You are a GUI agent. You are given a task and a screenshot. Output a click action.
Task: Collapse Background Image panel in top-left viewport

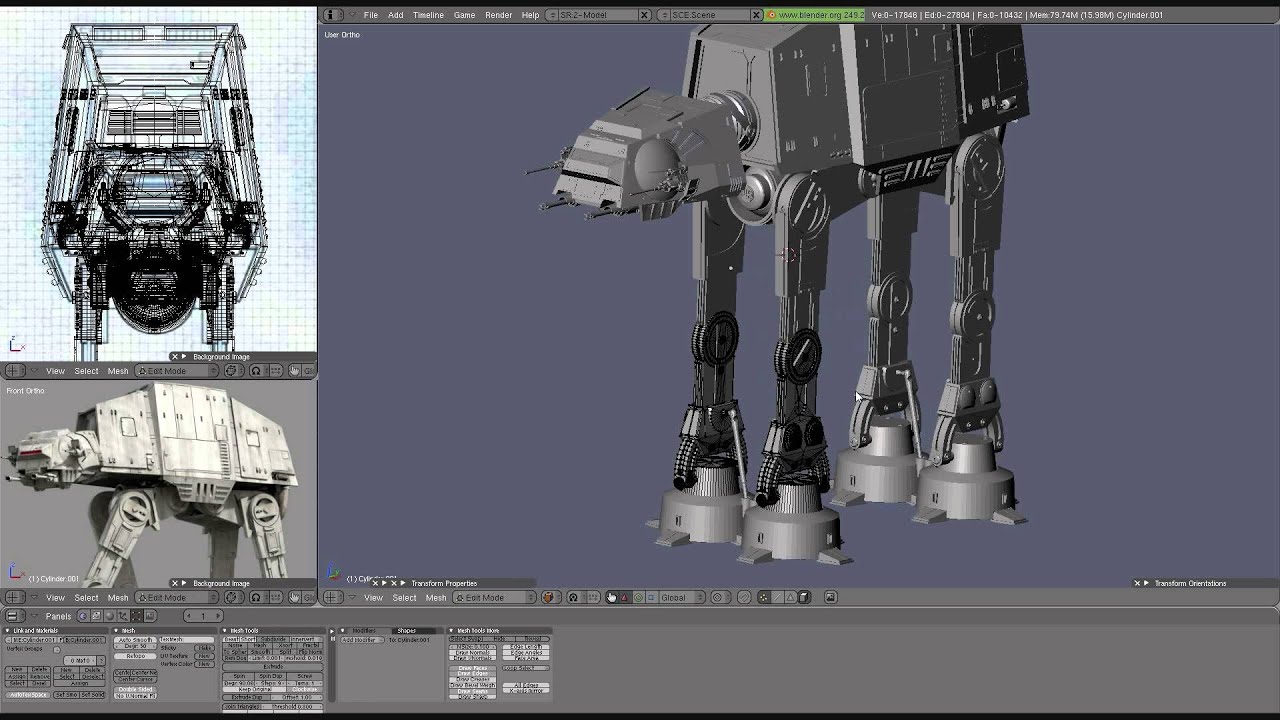tap(184, 356)
